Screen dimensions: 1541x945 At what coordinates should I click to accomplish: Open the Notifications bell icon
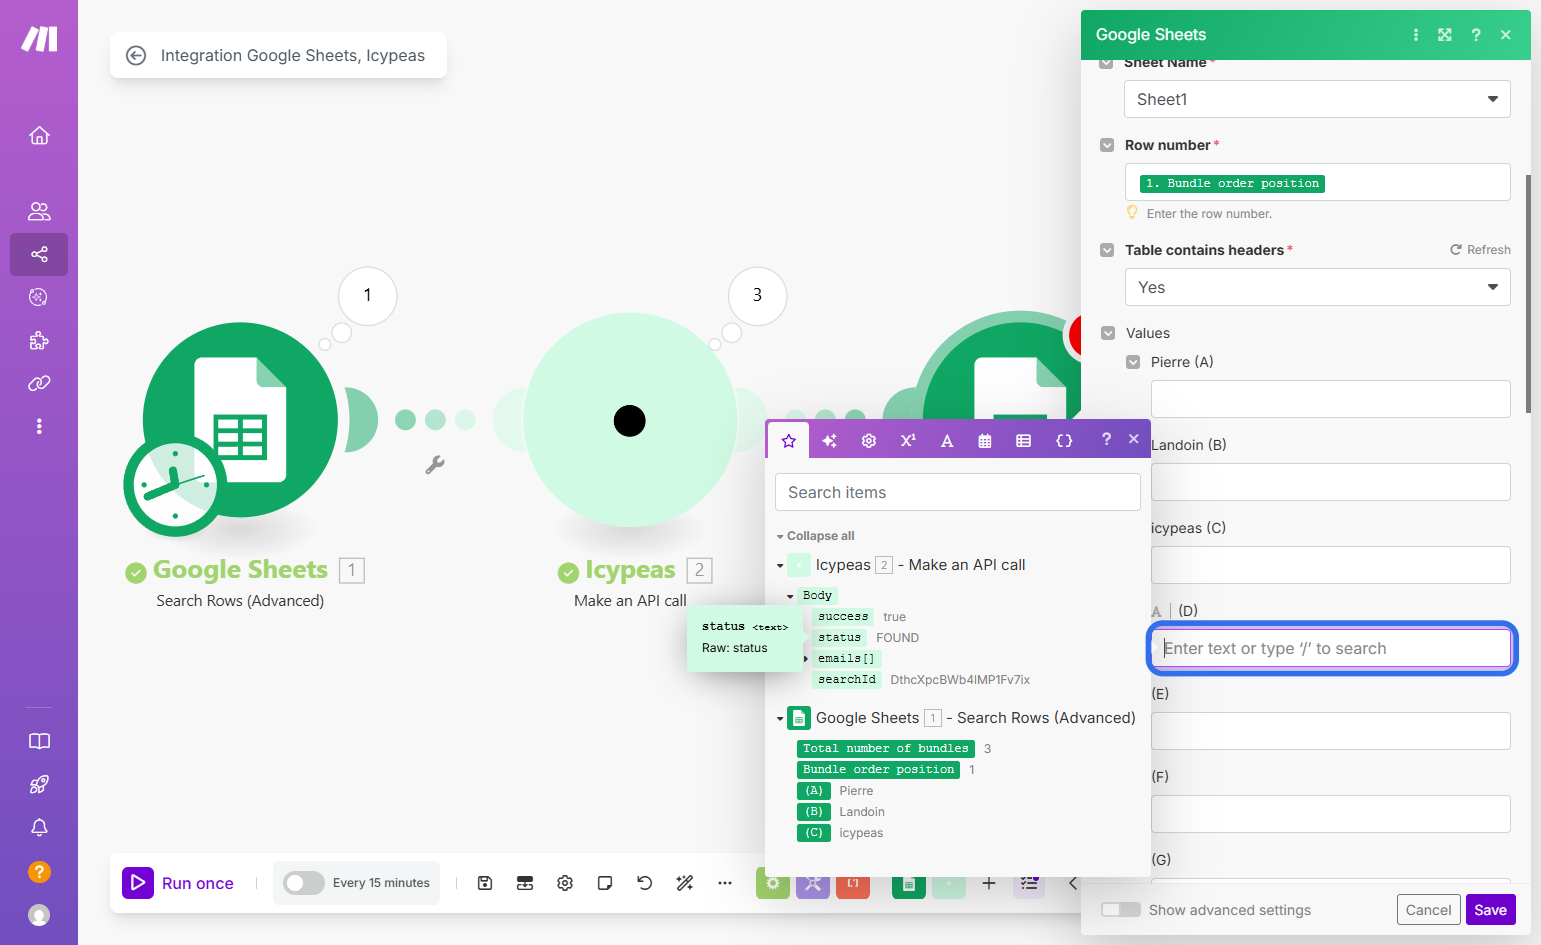coord(39,827)
